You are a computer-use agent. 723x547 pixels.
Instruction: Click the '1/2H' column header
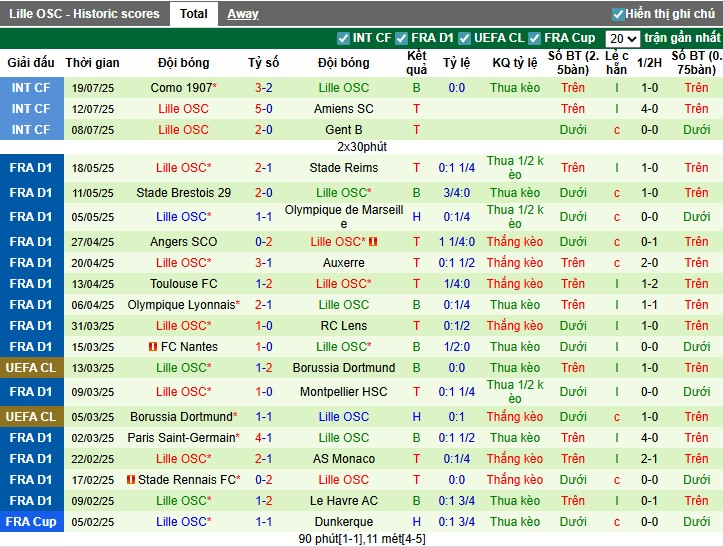[649, 62]
